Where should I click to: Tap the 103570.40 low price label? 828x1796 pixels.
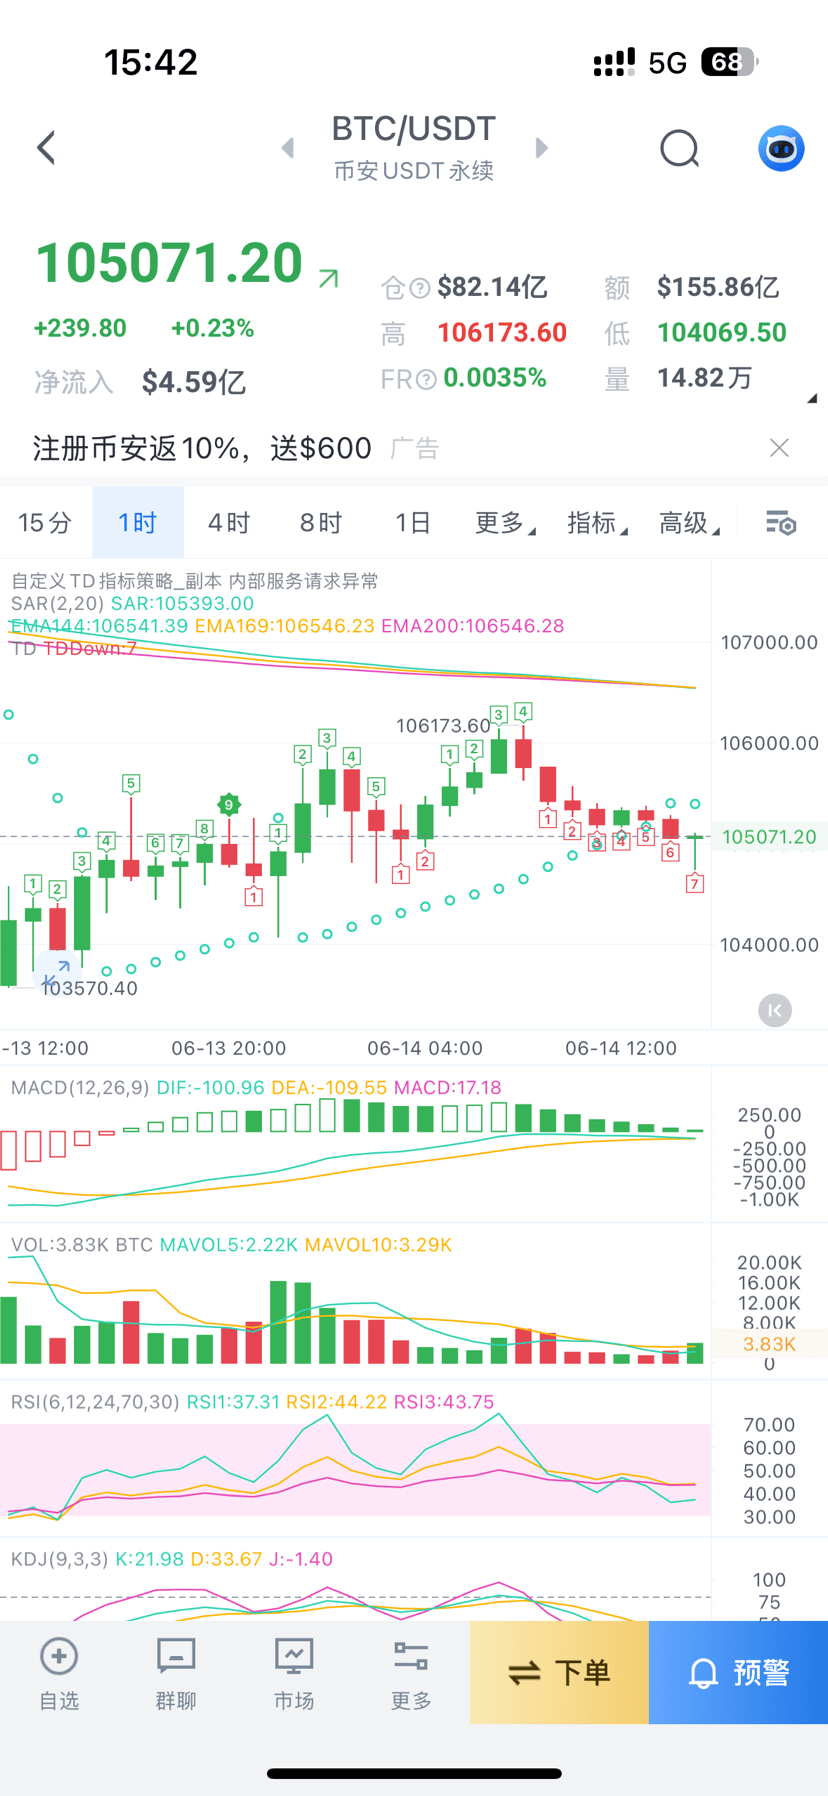point(89,988)
